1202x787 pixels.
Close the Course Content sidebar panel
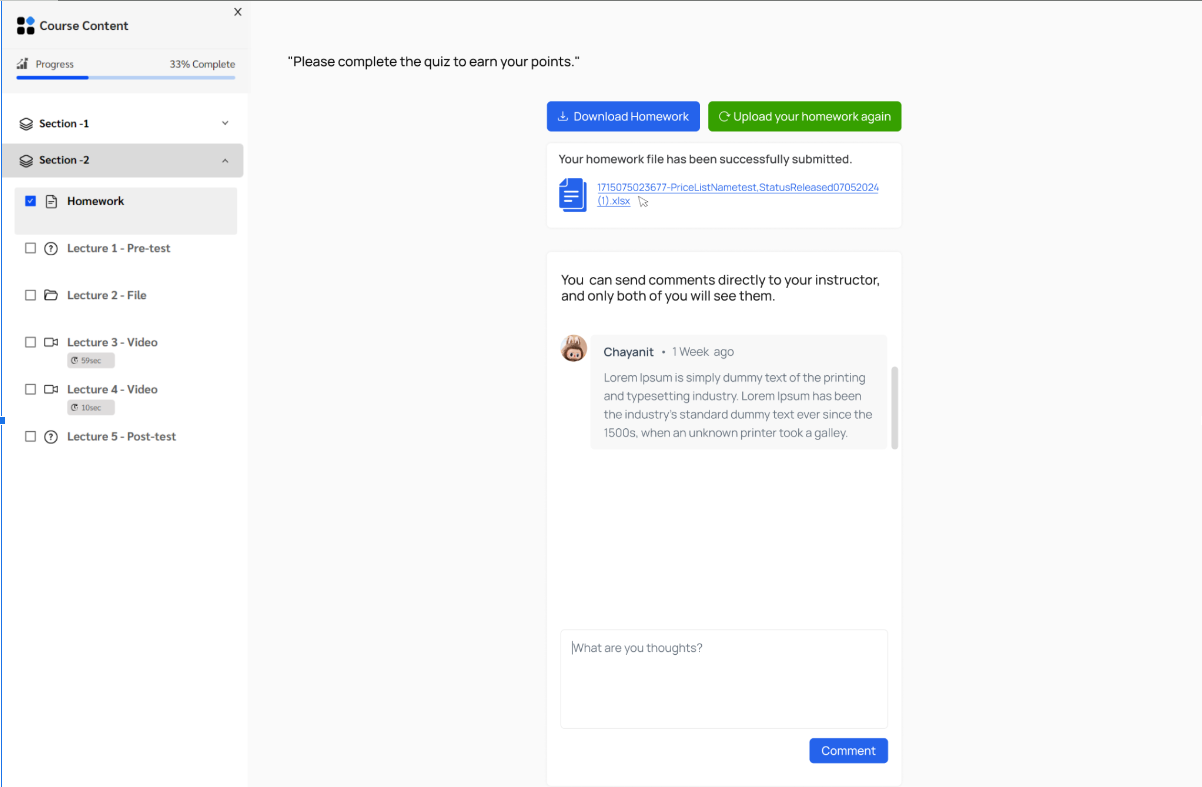click(237, 12)
